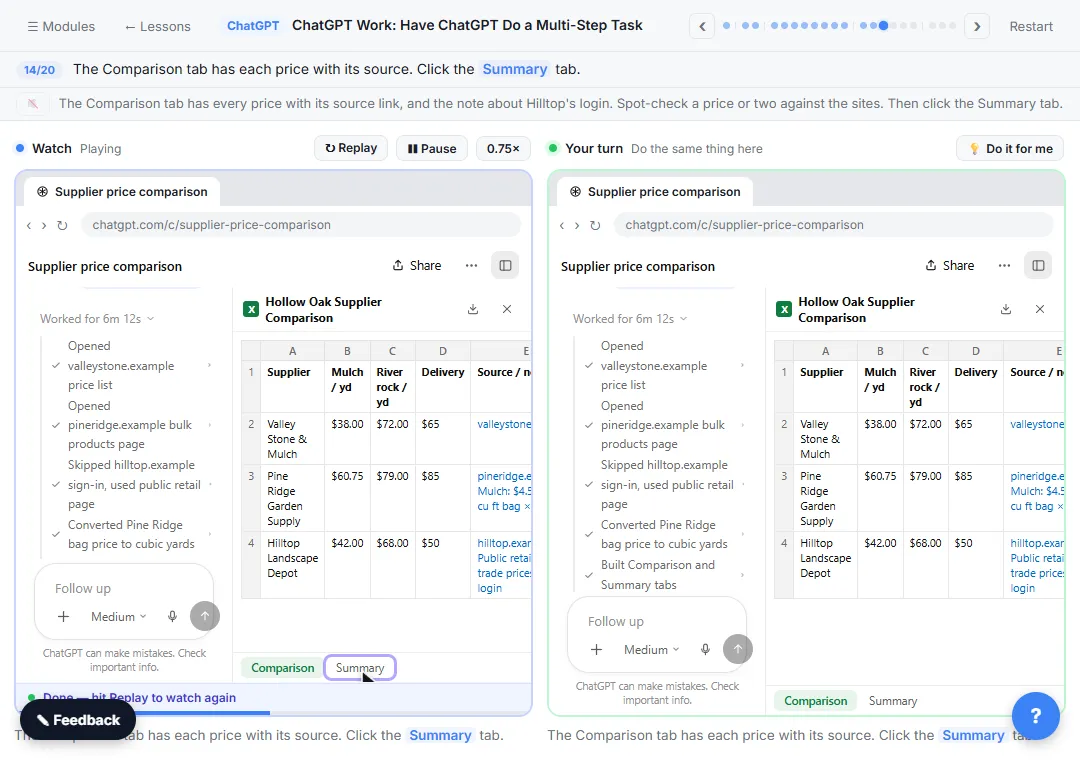
Task: Open Medium dropdown in Your turn panel
Action: coord(652,650)
